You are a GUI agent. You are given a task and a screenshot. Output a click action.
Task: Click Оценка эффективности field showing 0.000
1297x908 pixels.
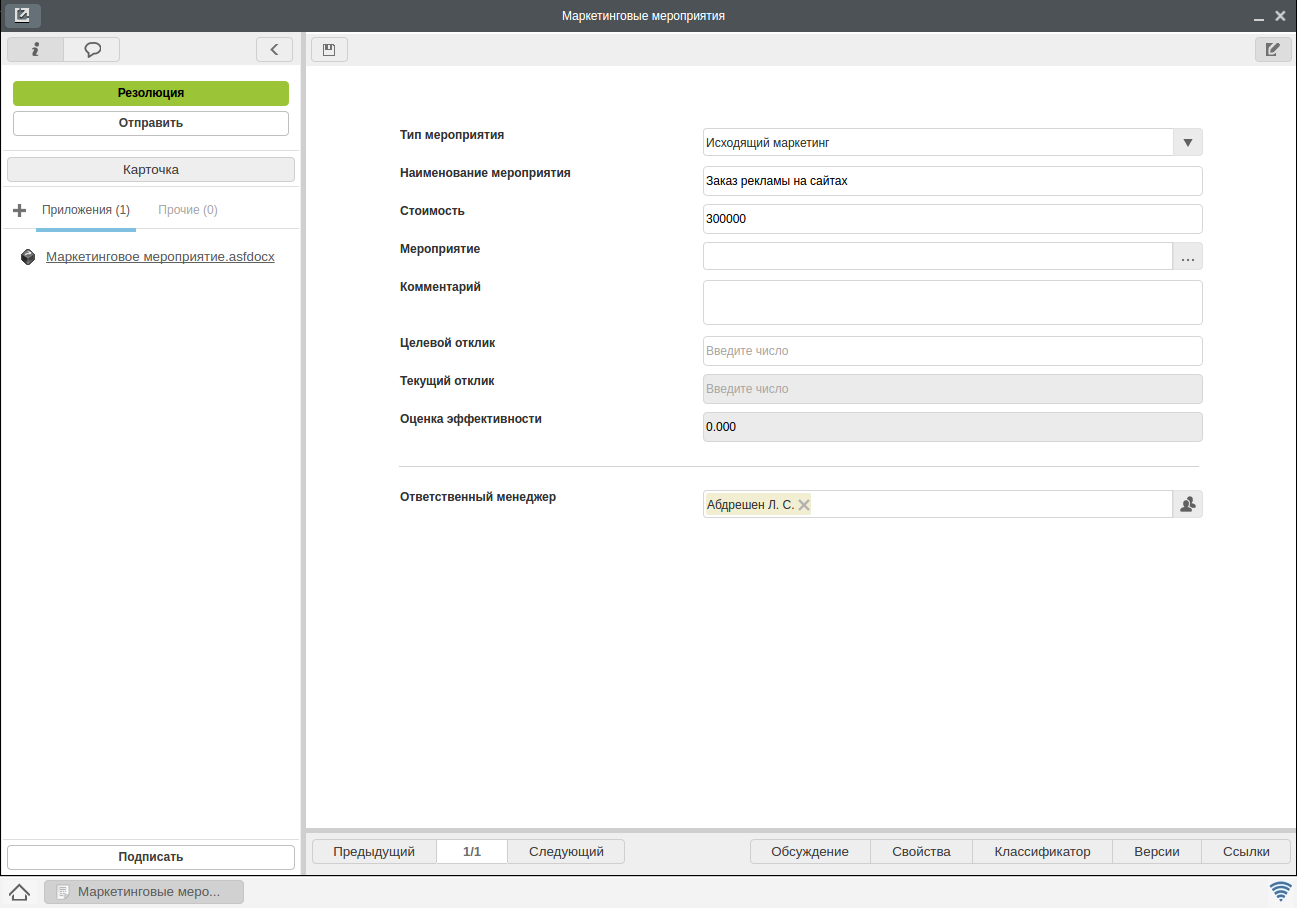click(x=953, y=427)
